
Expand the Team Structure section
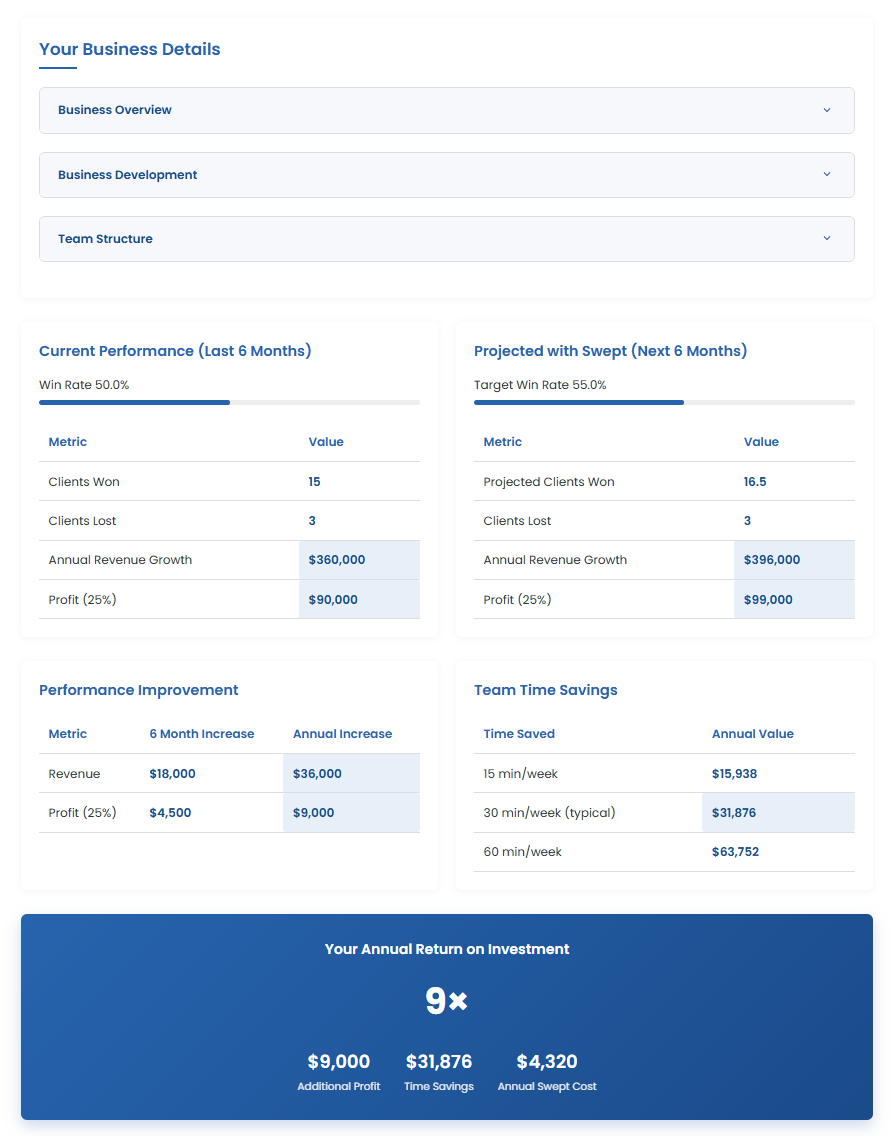point(446,239)
